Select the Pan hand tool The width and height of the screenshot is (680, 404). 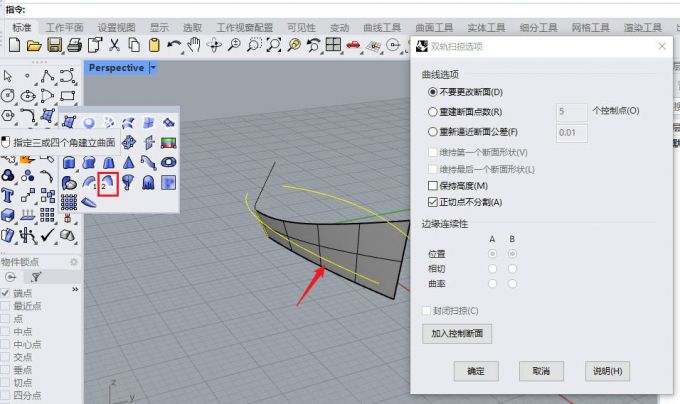point(194,45)
